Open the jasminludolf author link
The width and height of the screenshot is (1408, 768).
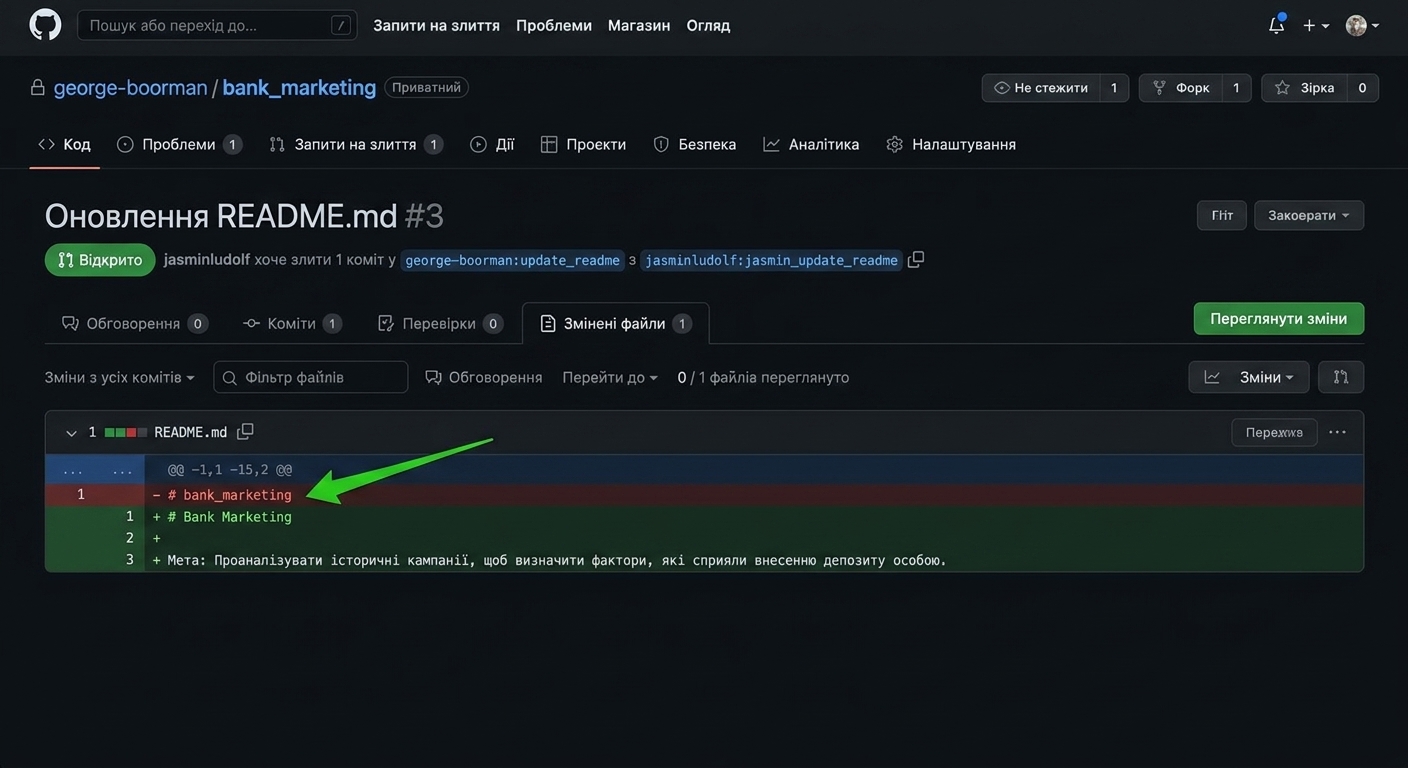click(x=207, y=260)
